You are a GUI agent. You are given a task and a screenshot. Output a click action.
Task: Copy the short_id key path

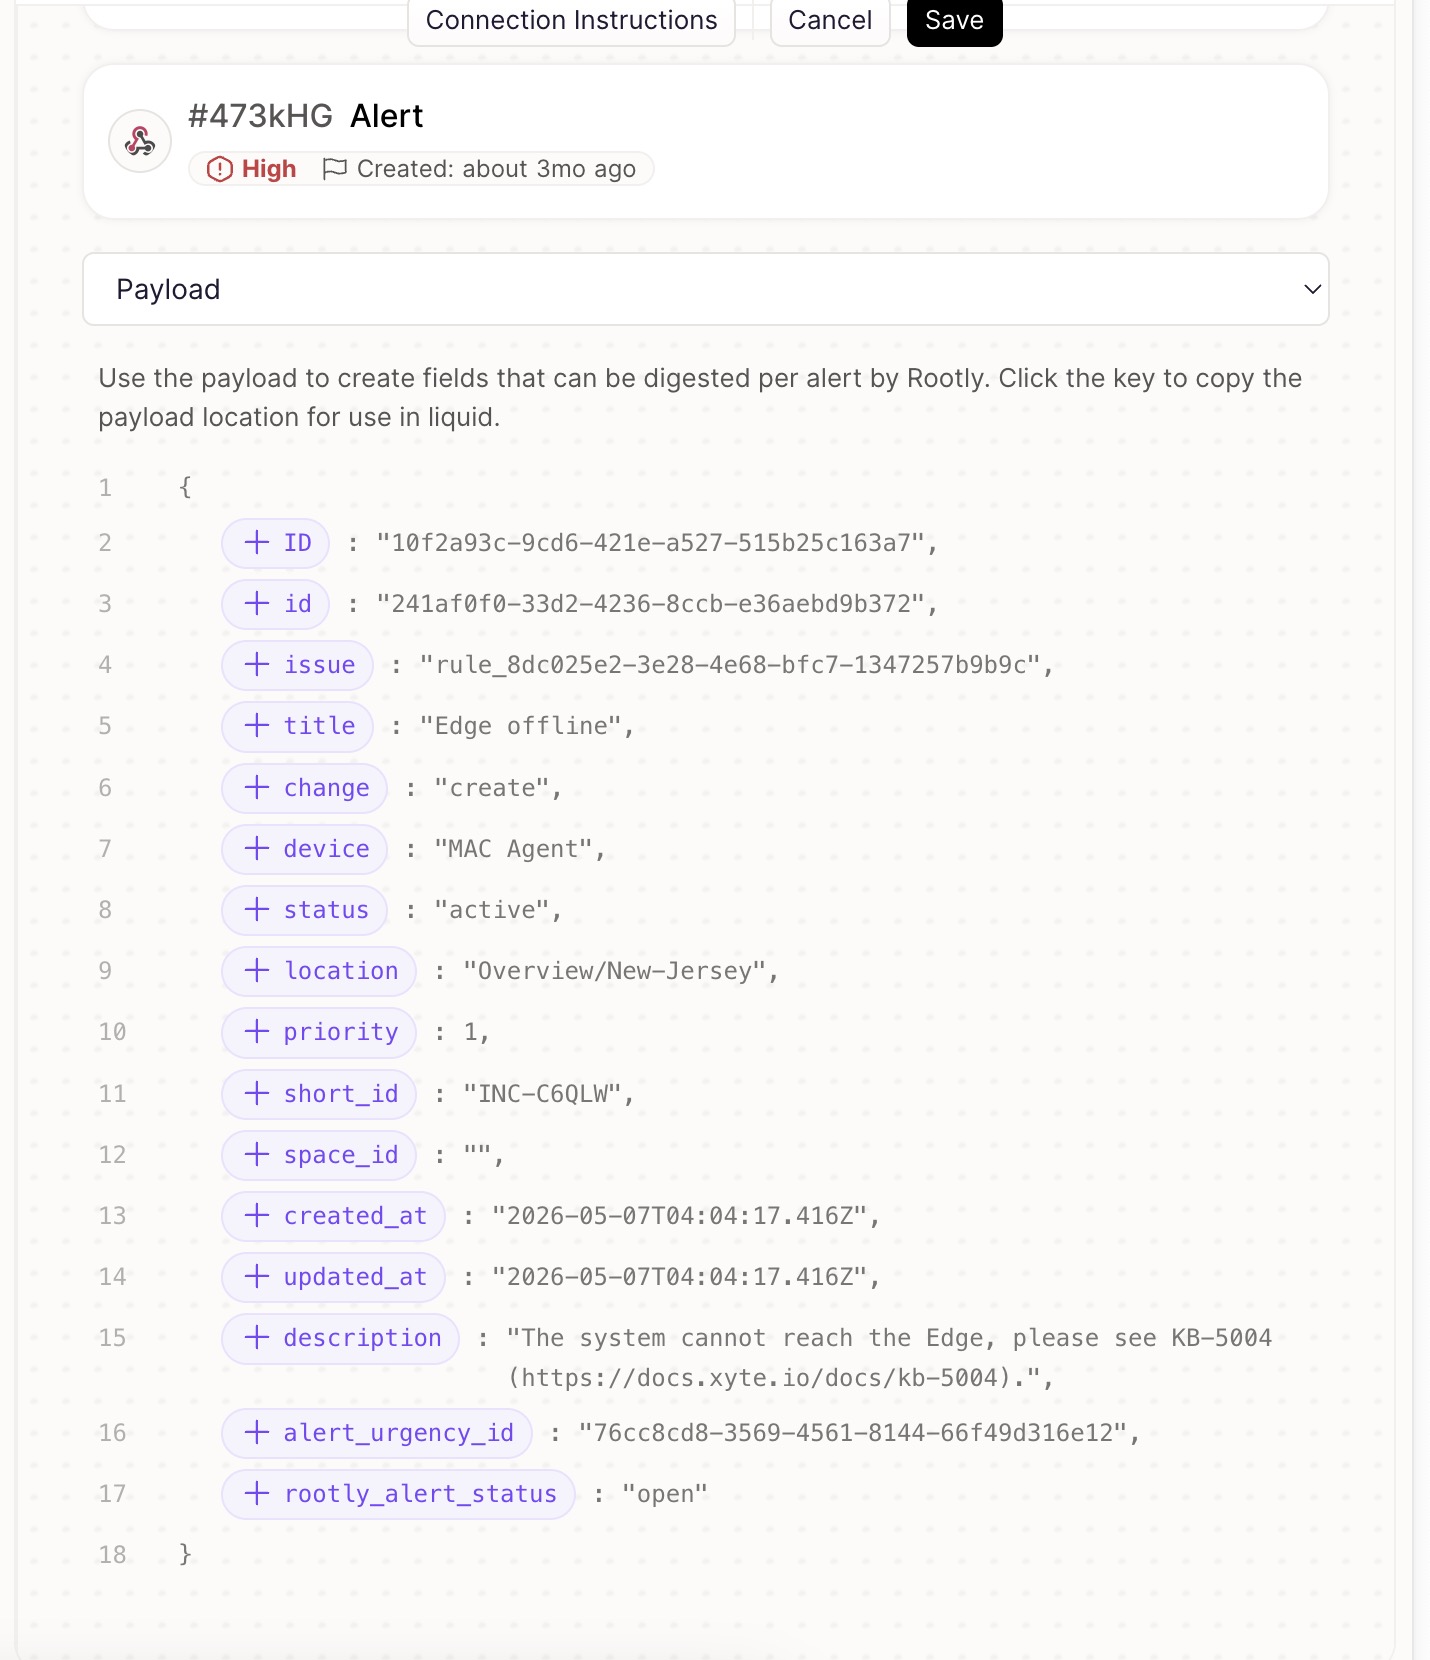click(319, 1093)
